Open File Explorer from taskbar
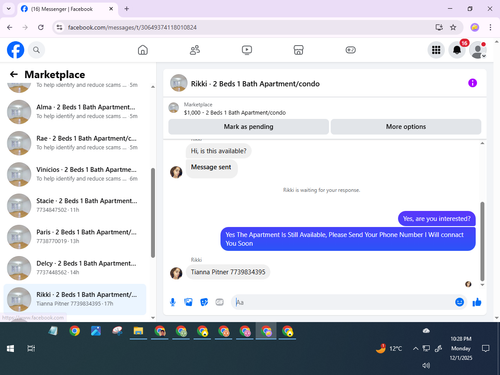 click(x=138, y=331)
